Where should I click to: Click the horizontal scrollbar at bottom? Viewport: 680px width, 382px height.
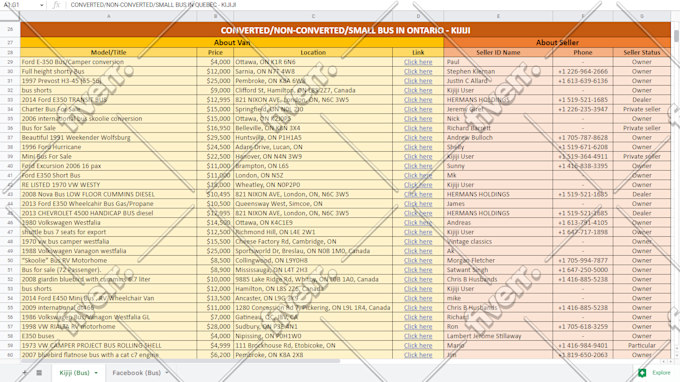[x=180, y=361]
